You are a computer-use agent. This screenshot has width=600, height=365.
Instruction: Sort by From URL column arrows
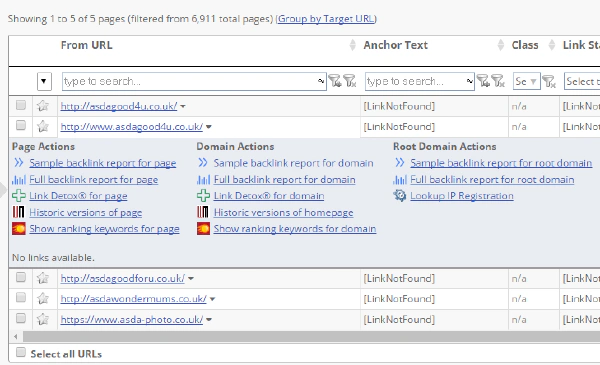[x=352, y=45]
